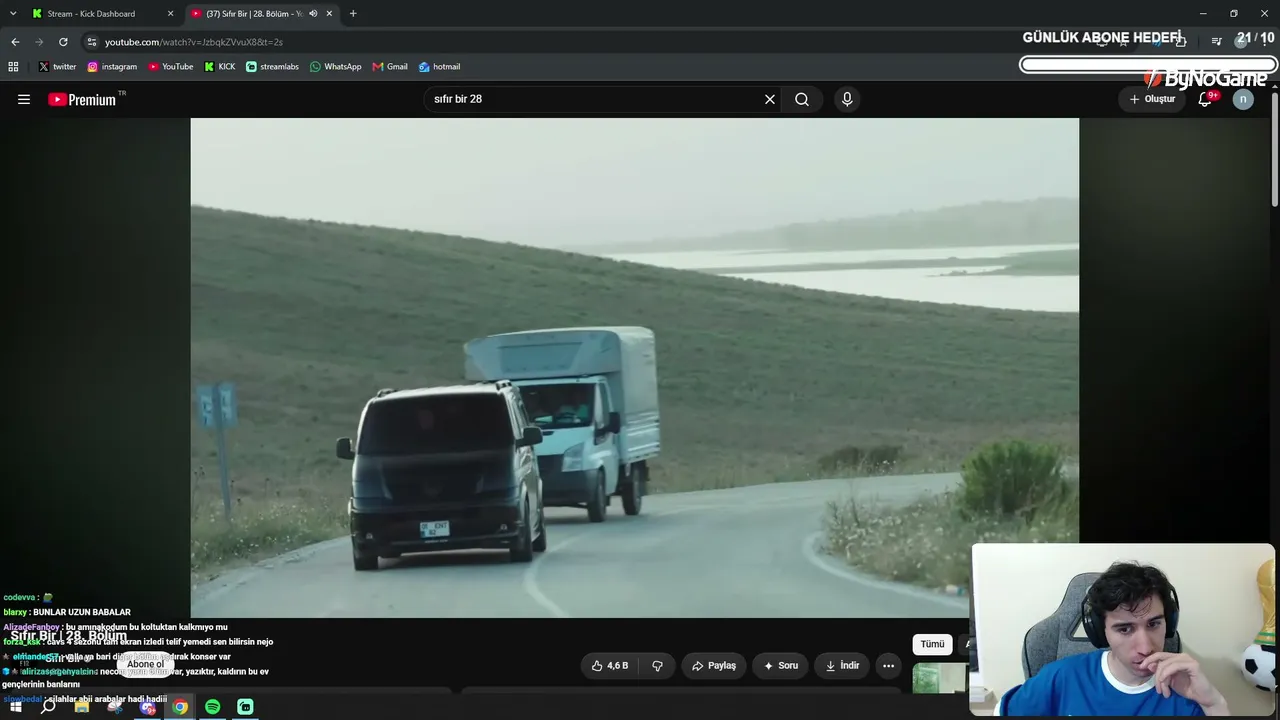Viewport: 1280px width, 720px height.
Task: Open the KICK bookmark
Action: point(220,67)
